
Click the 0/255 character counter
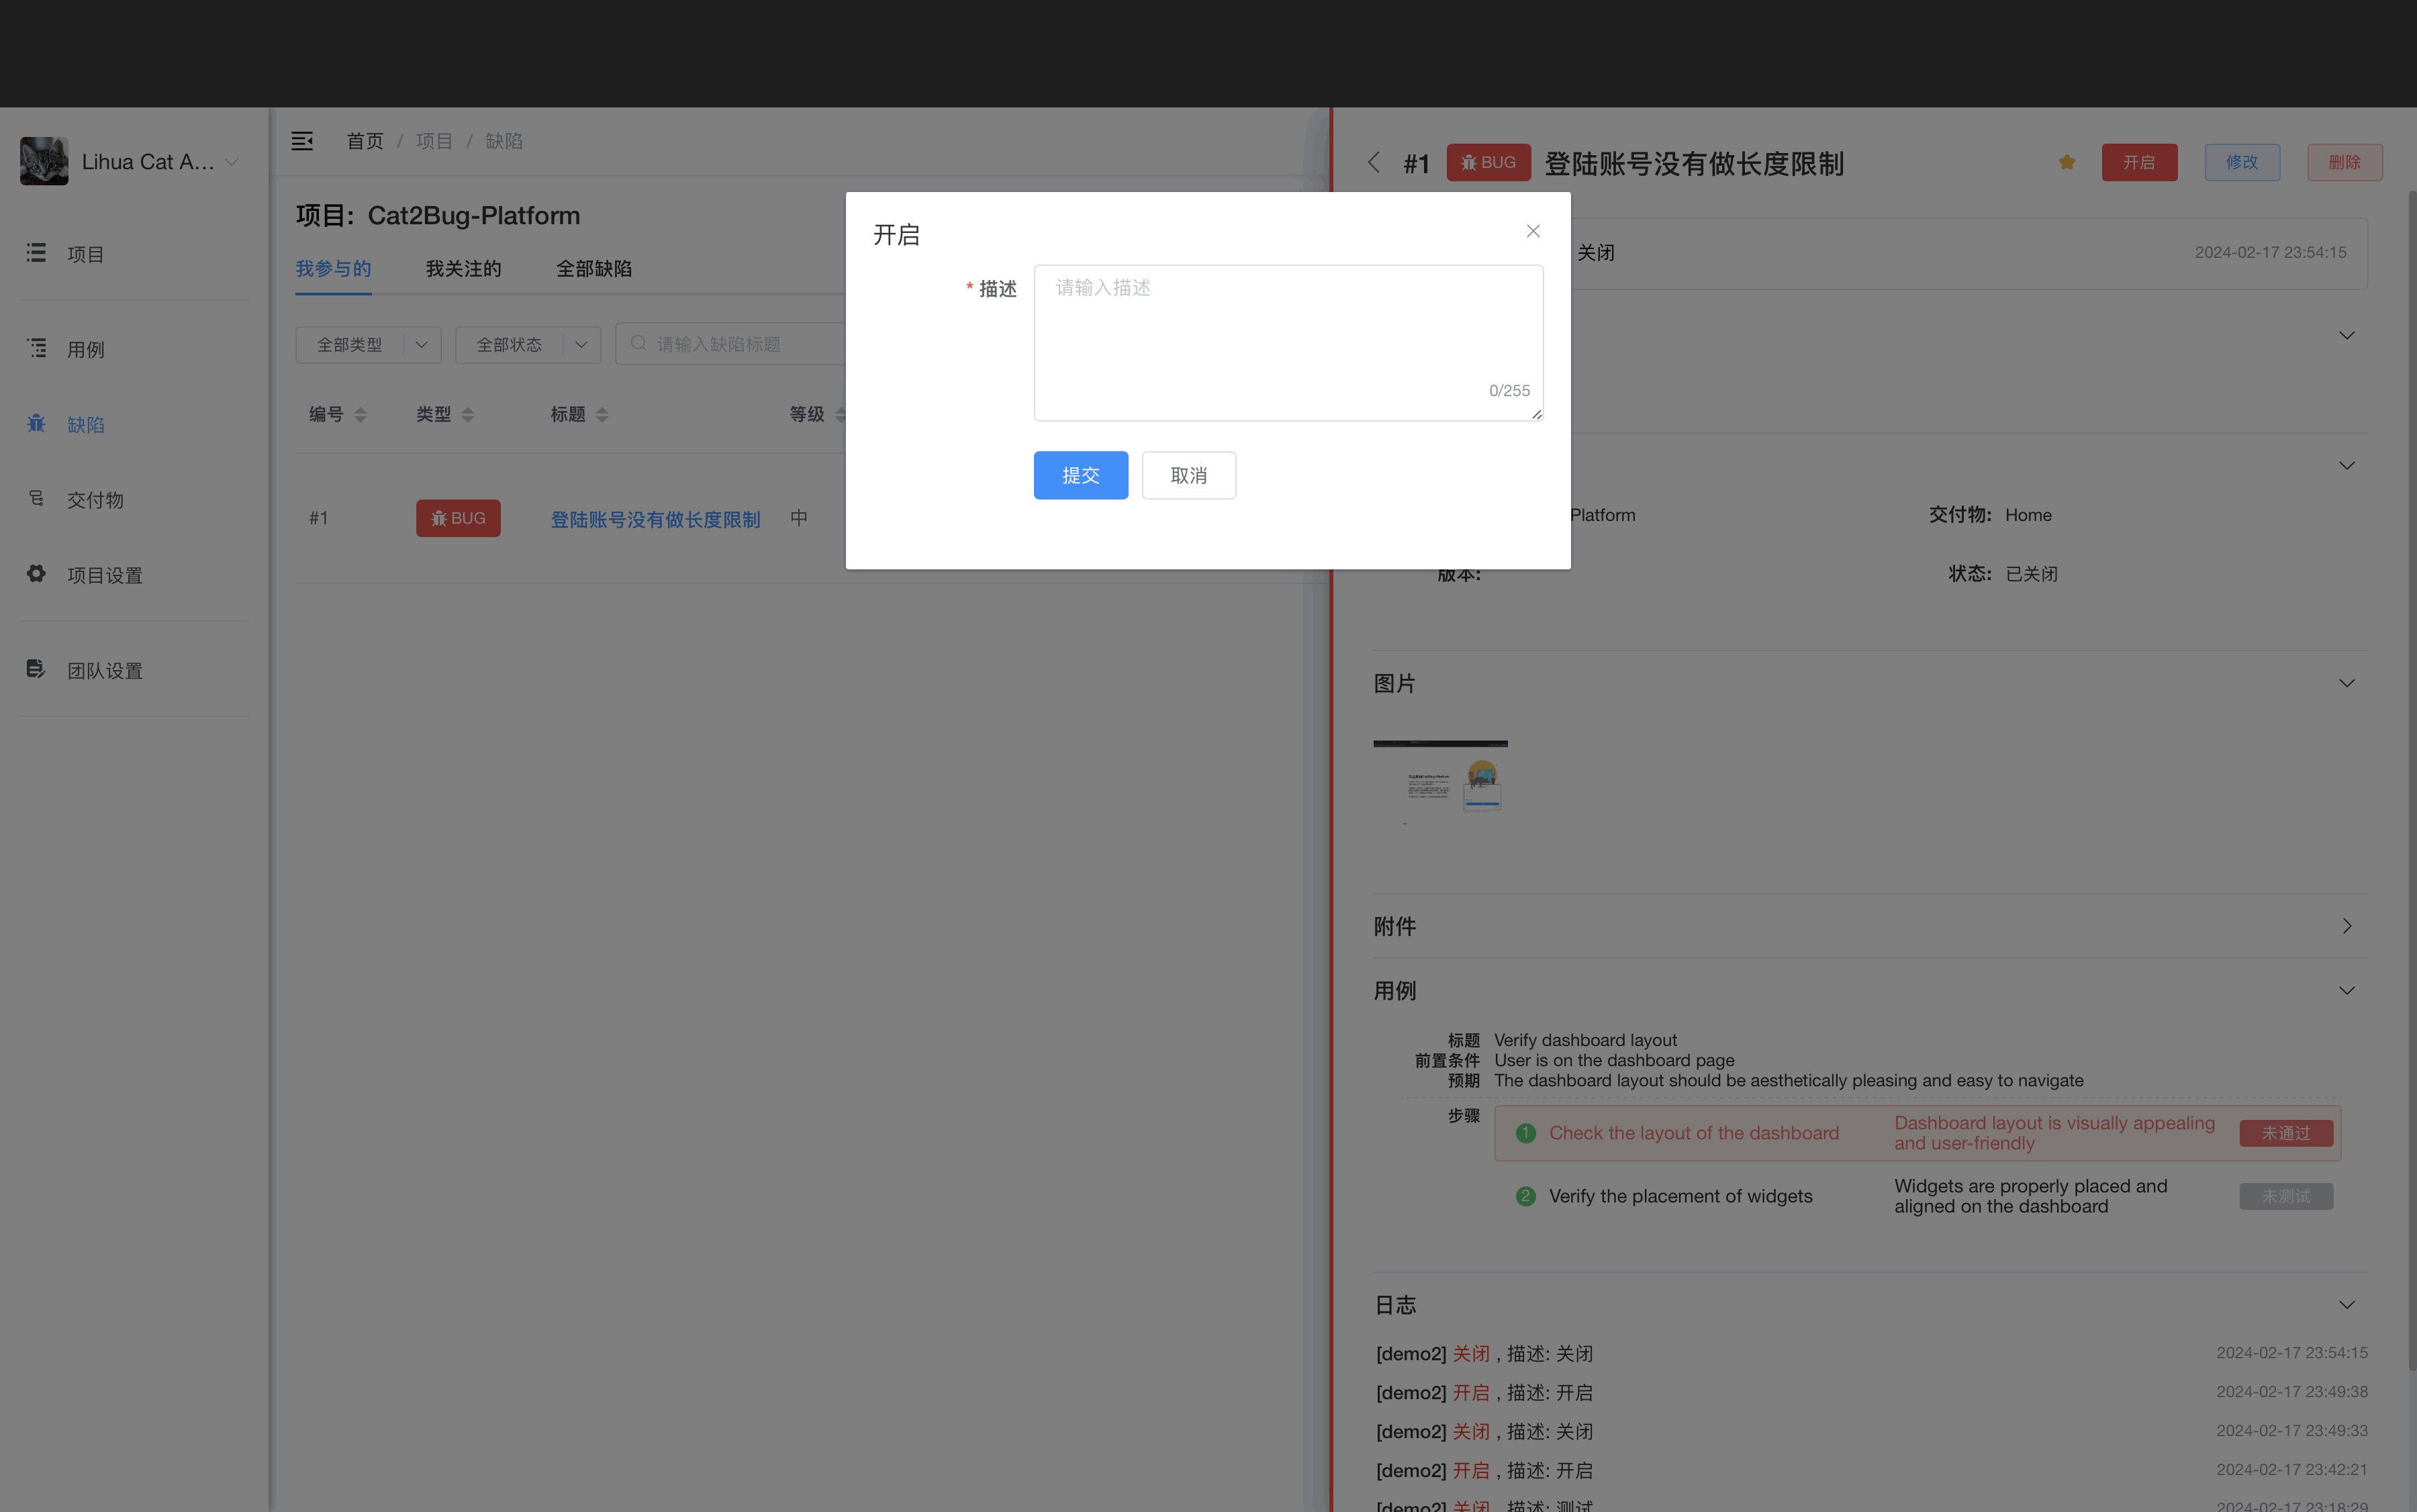pyautogui.click(x=1509, y=391)
